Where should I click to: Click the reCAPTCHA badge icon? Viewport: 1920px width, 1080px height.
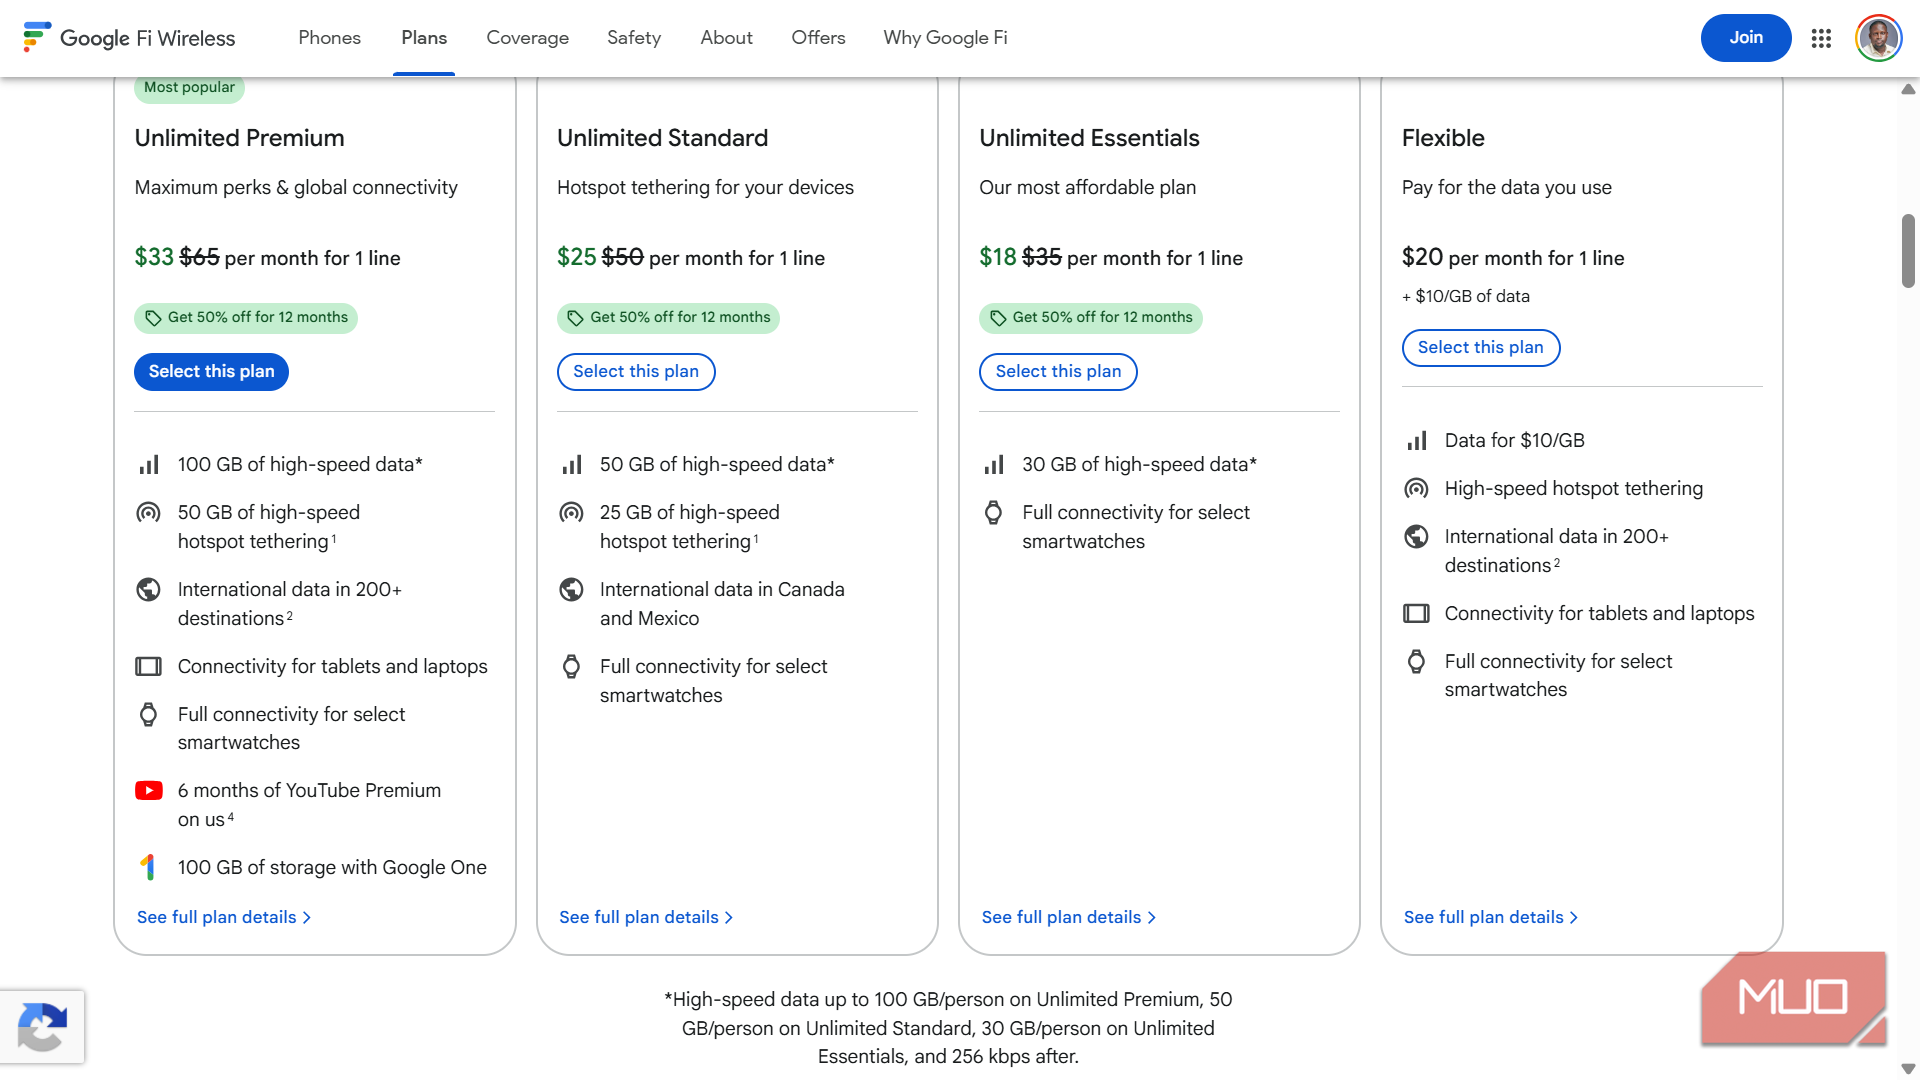pyautogui.click(x=42, y=1027)
